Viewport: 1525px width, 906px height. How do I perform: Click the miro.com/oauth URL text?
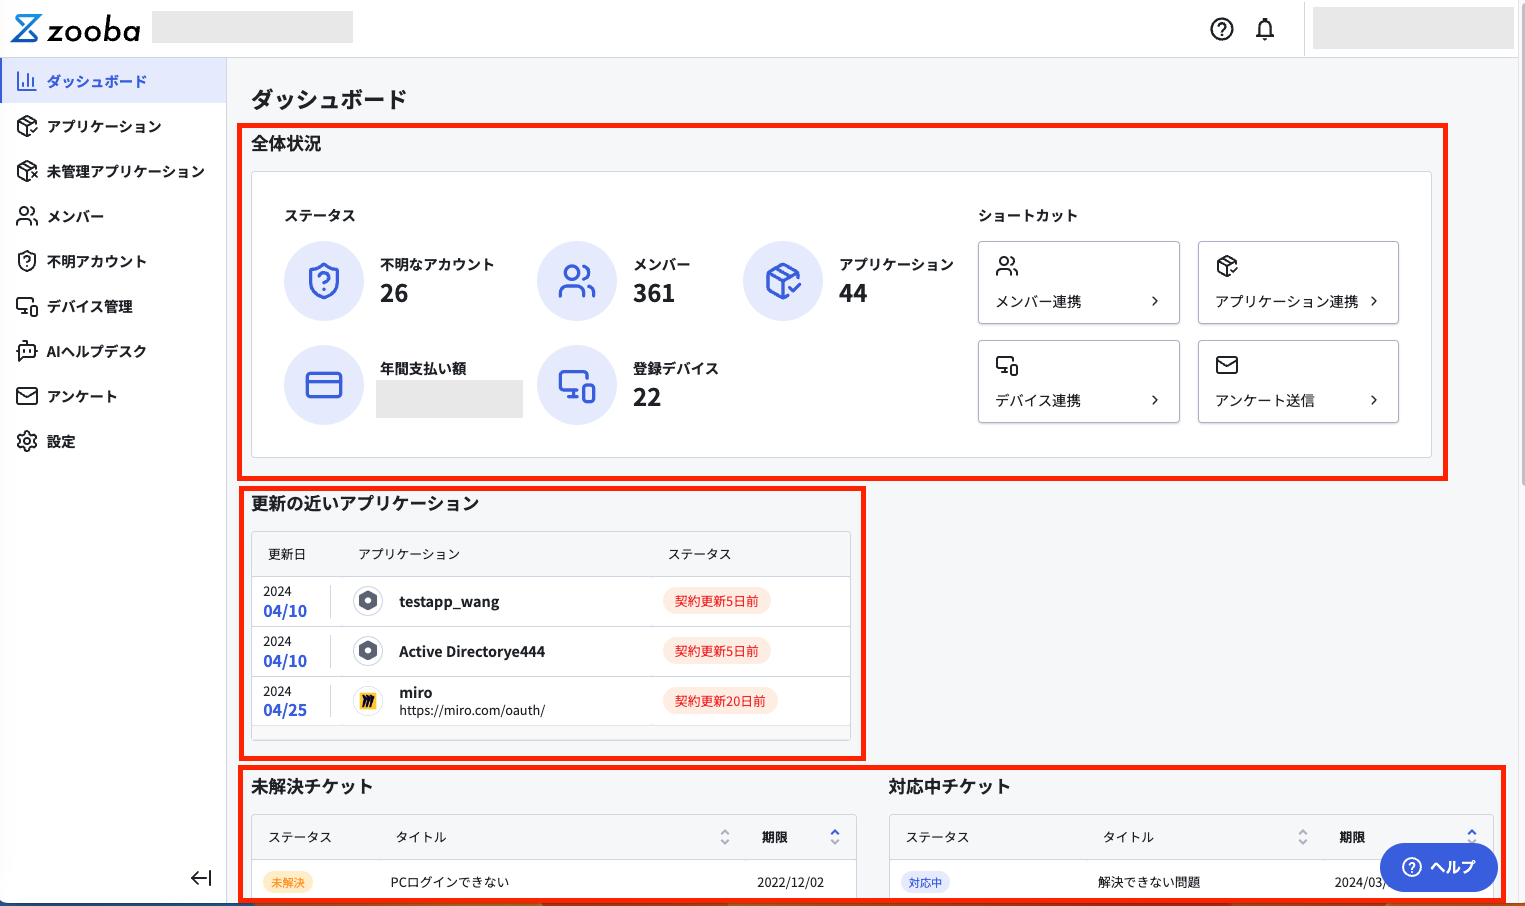point(472,711)
